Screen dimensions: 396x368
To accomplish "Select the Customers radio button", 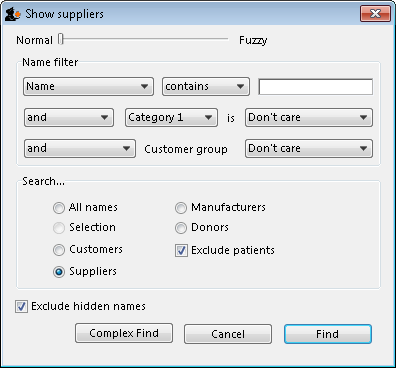I will 59,250.
